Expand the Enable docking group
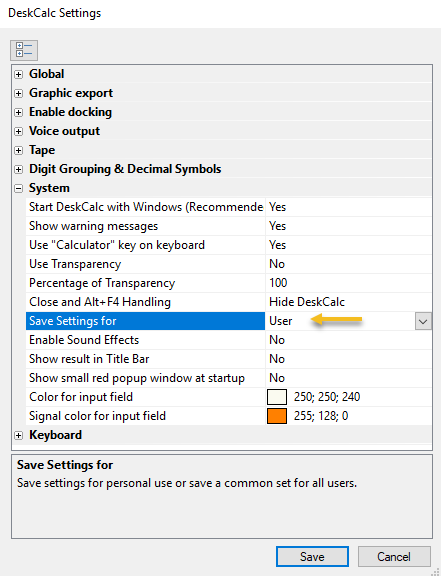 (x=18, y=112)
